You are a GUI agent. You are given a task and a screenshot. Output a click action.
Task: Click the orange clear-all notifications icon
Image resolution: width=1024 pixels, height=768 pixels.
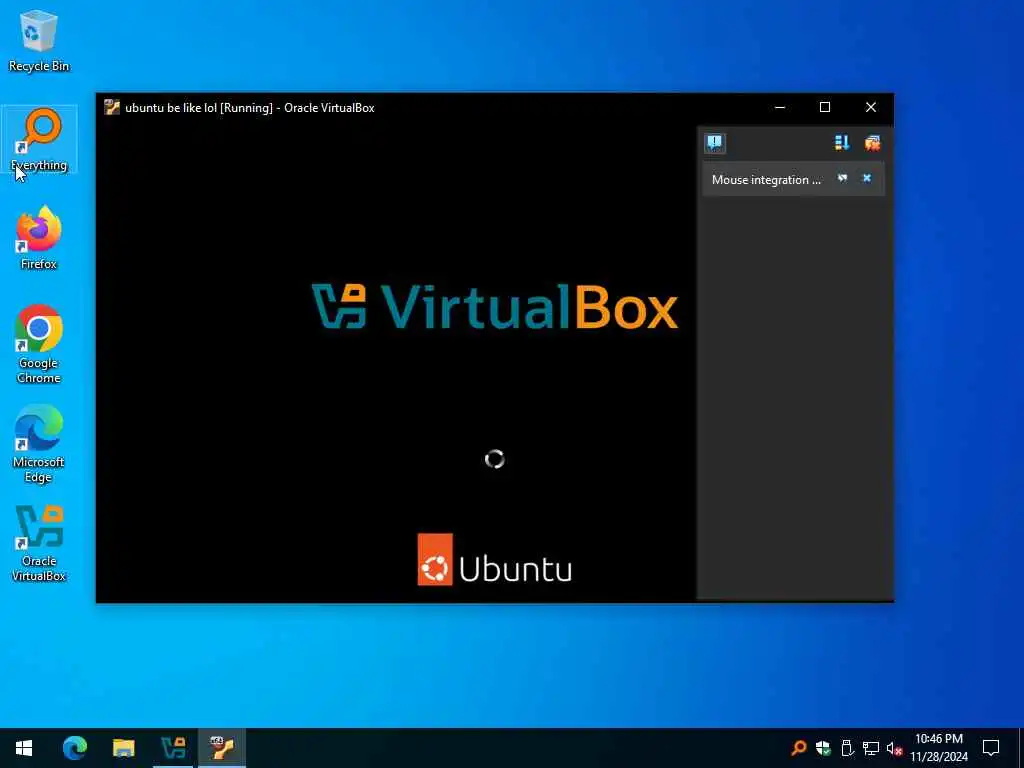pos(872,143)
